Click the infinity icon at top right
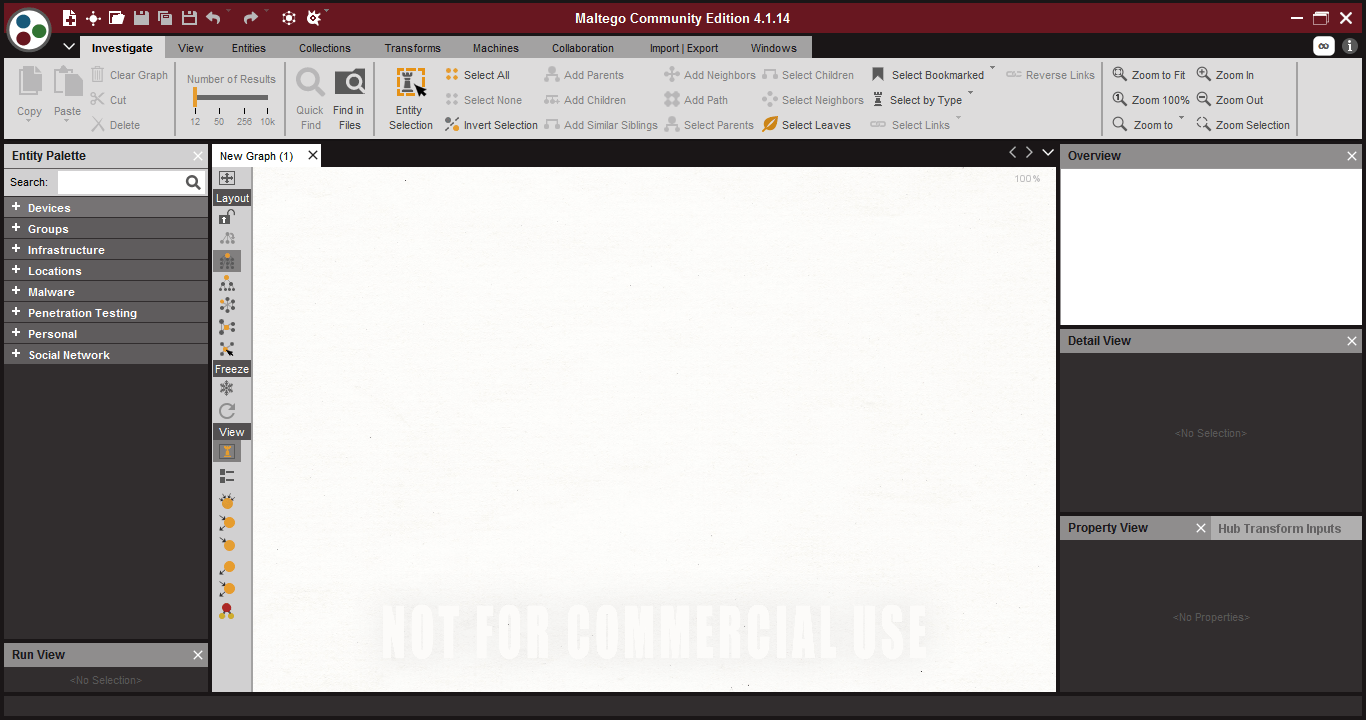This screenshot has width=1366, height=720. click(x=1324, y=46)
